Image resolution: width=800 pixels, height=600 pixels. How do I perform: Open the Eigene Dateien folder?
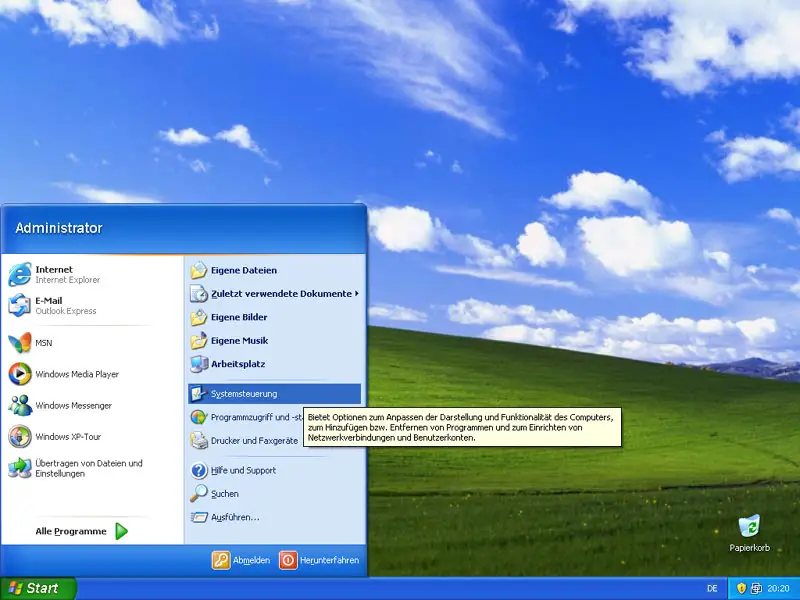[274, 270]
